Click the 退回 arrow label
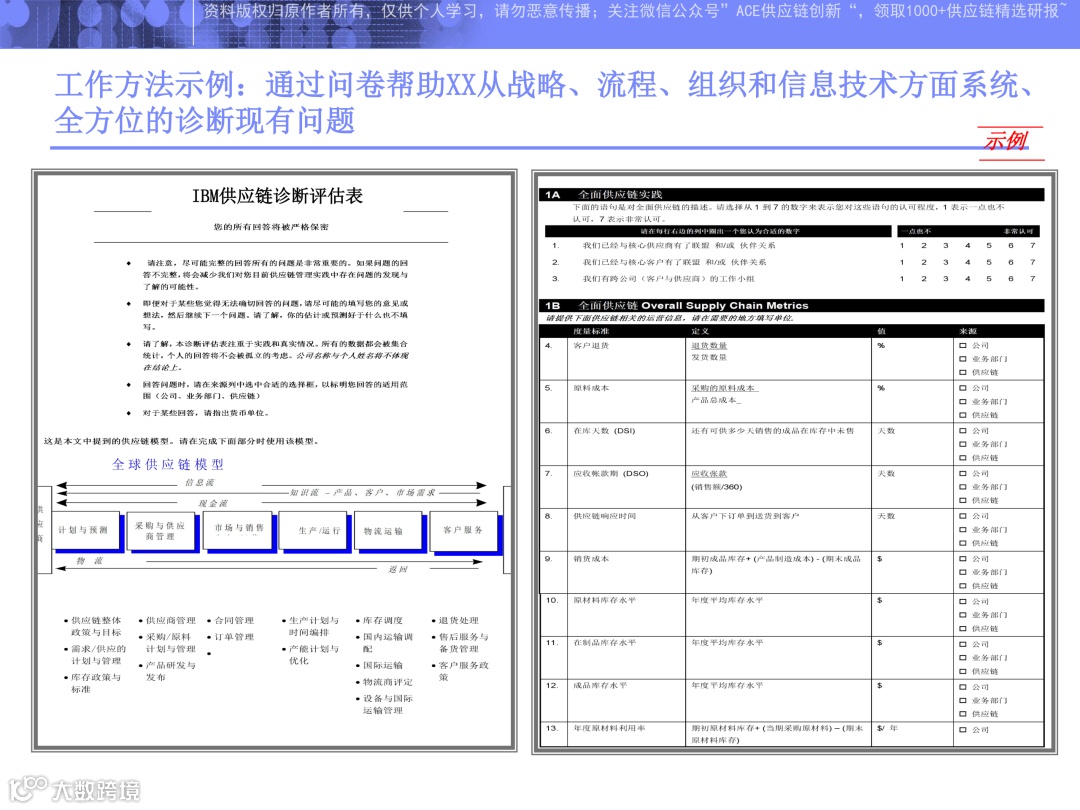The image size is (1080, 810). click(398, 570)
